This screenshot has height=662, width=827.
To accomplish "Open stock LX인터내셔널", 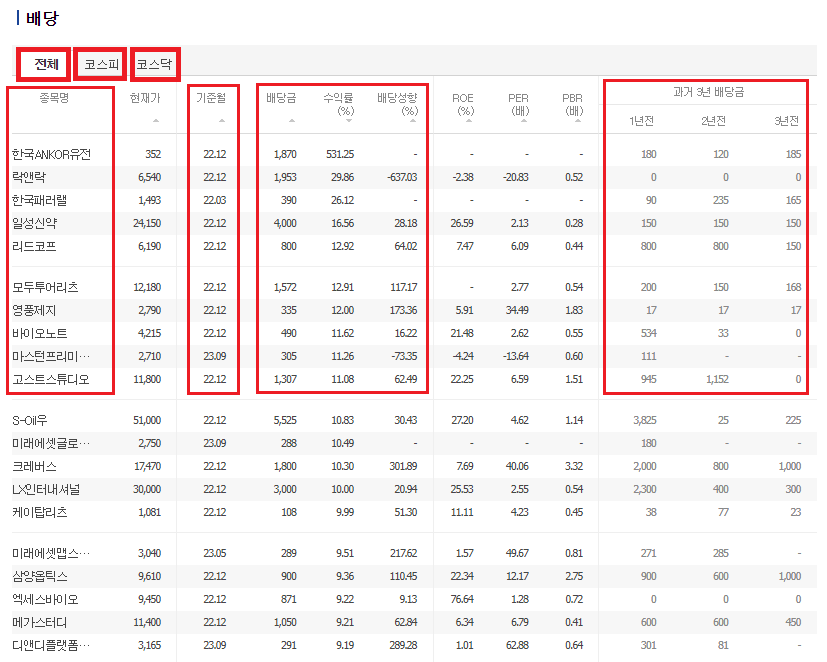I will [x=46, y=490].
